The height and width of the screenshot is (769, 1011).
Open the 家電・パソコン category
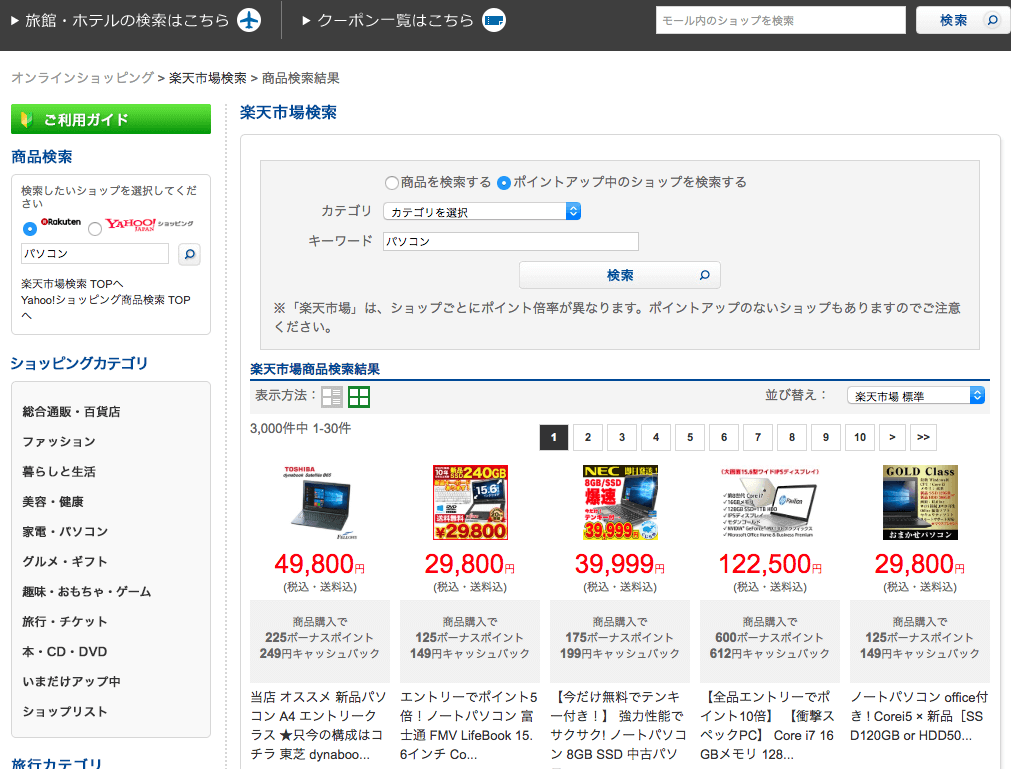(65, 532)
